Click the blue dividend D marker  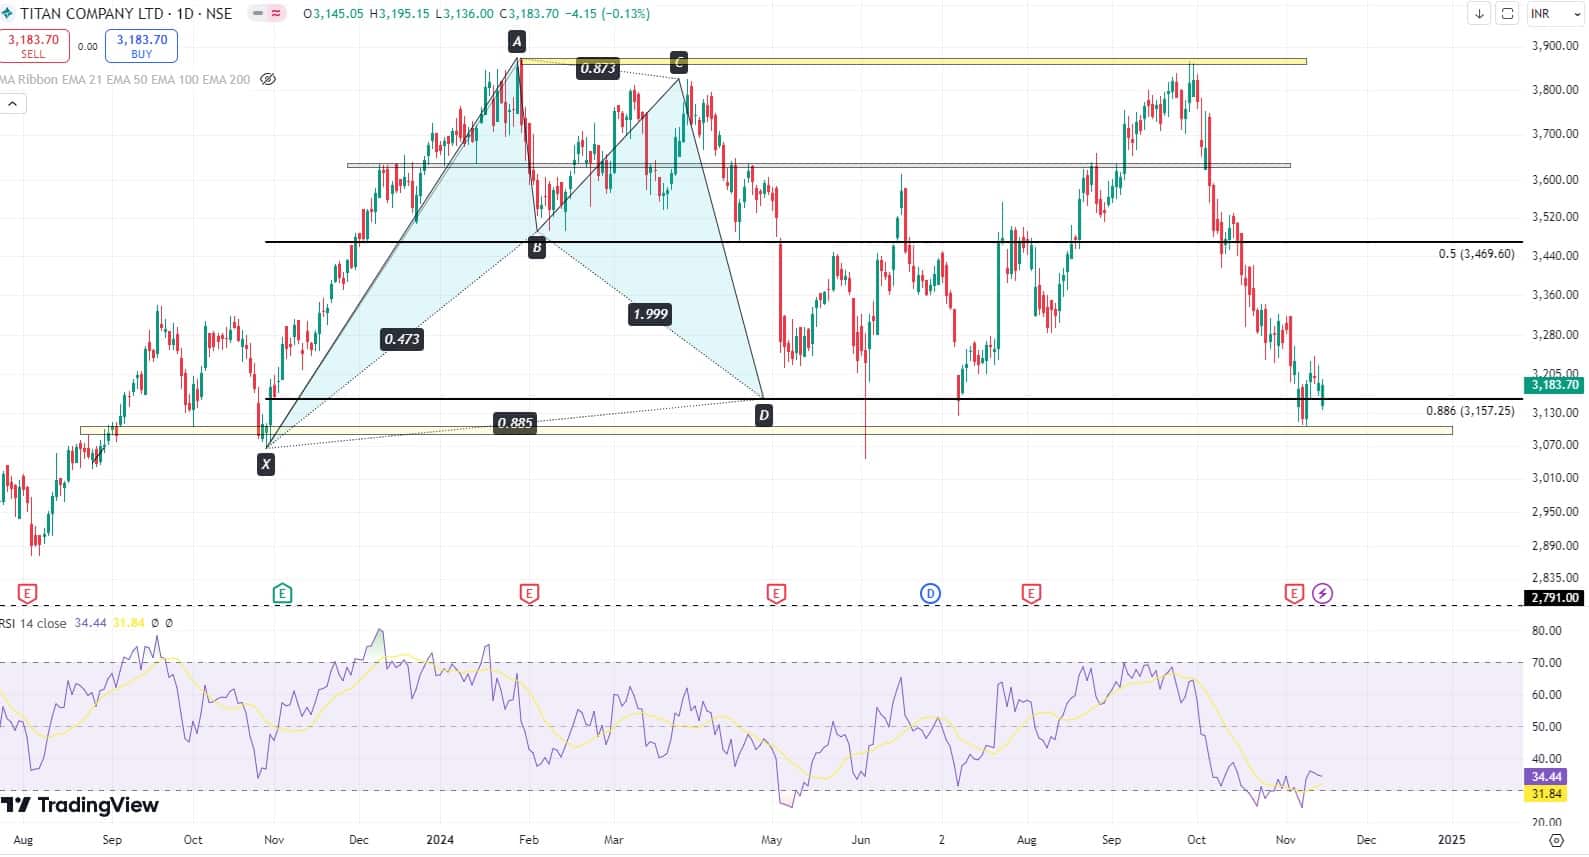[x=930, y=594]
